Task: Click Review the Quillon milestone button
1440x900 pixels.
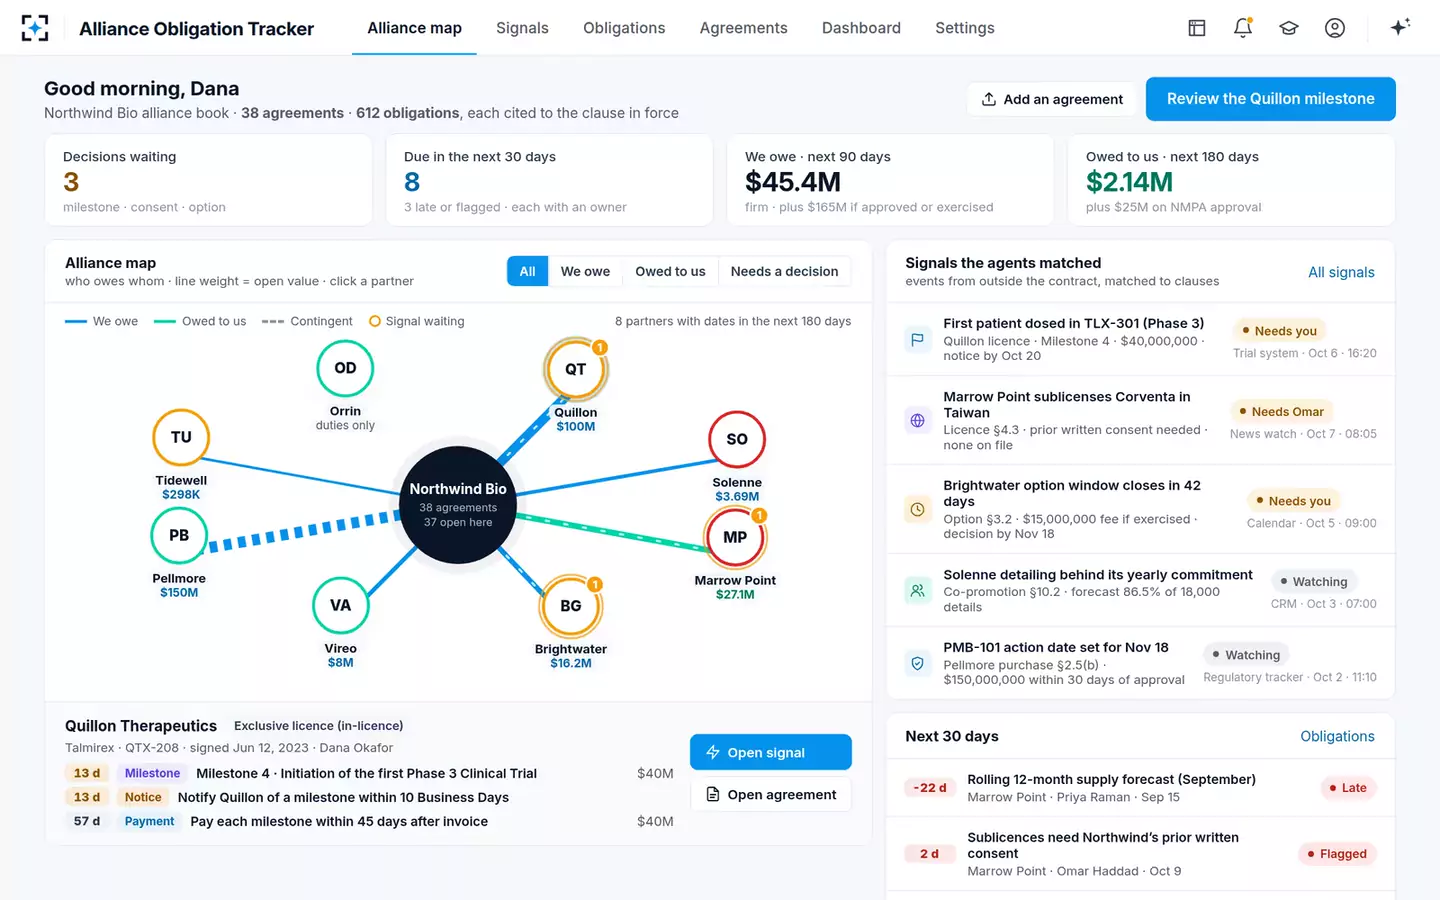Action: point(1270,99)
